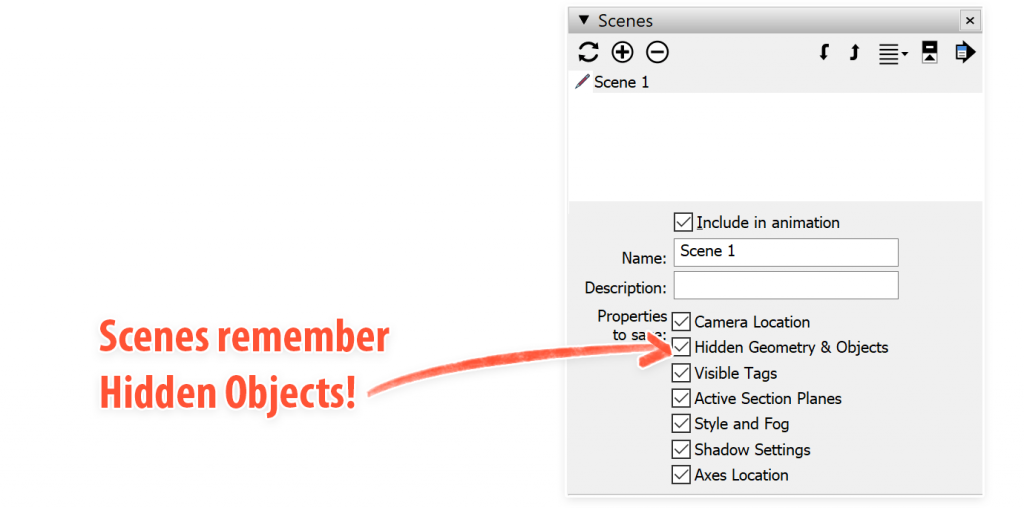Uncheck Active Section Planes
The width and height of the screenshot is (1024, 508).
point(682,398)
